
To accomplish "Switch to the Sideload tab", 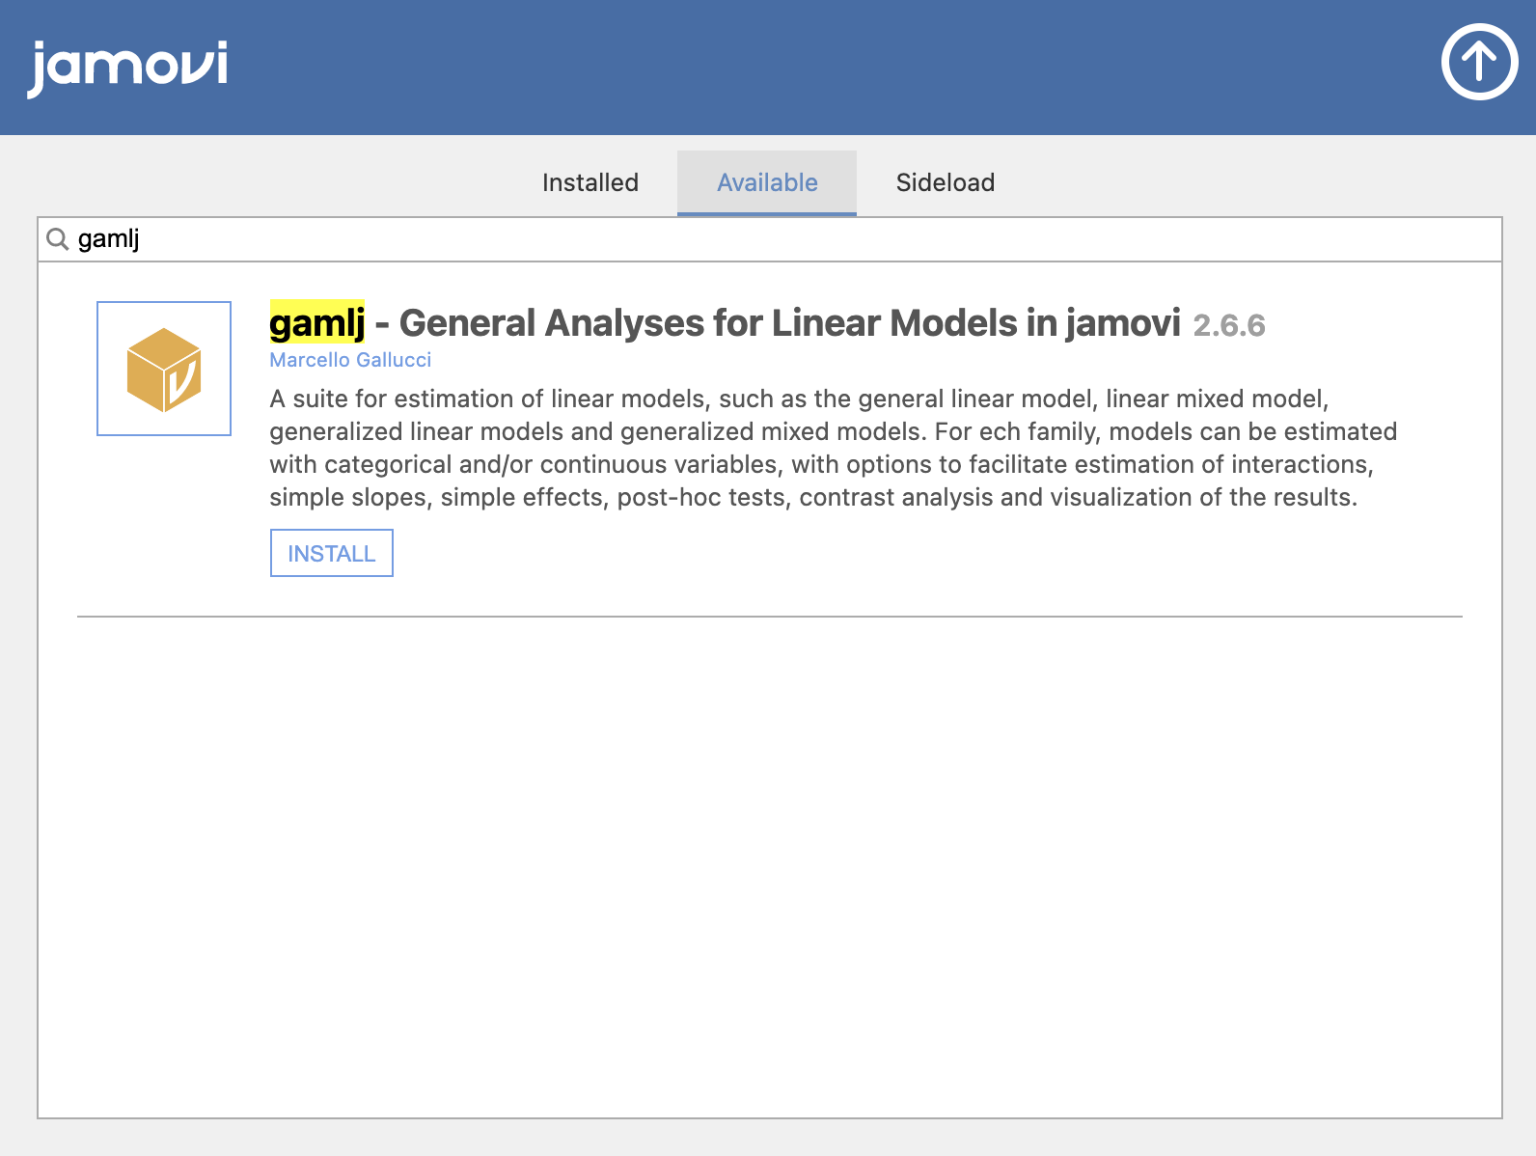I will (x=944, y=182).
